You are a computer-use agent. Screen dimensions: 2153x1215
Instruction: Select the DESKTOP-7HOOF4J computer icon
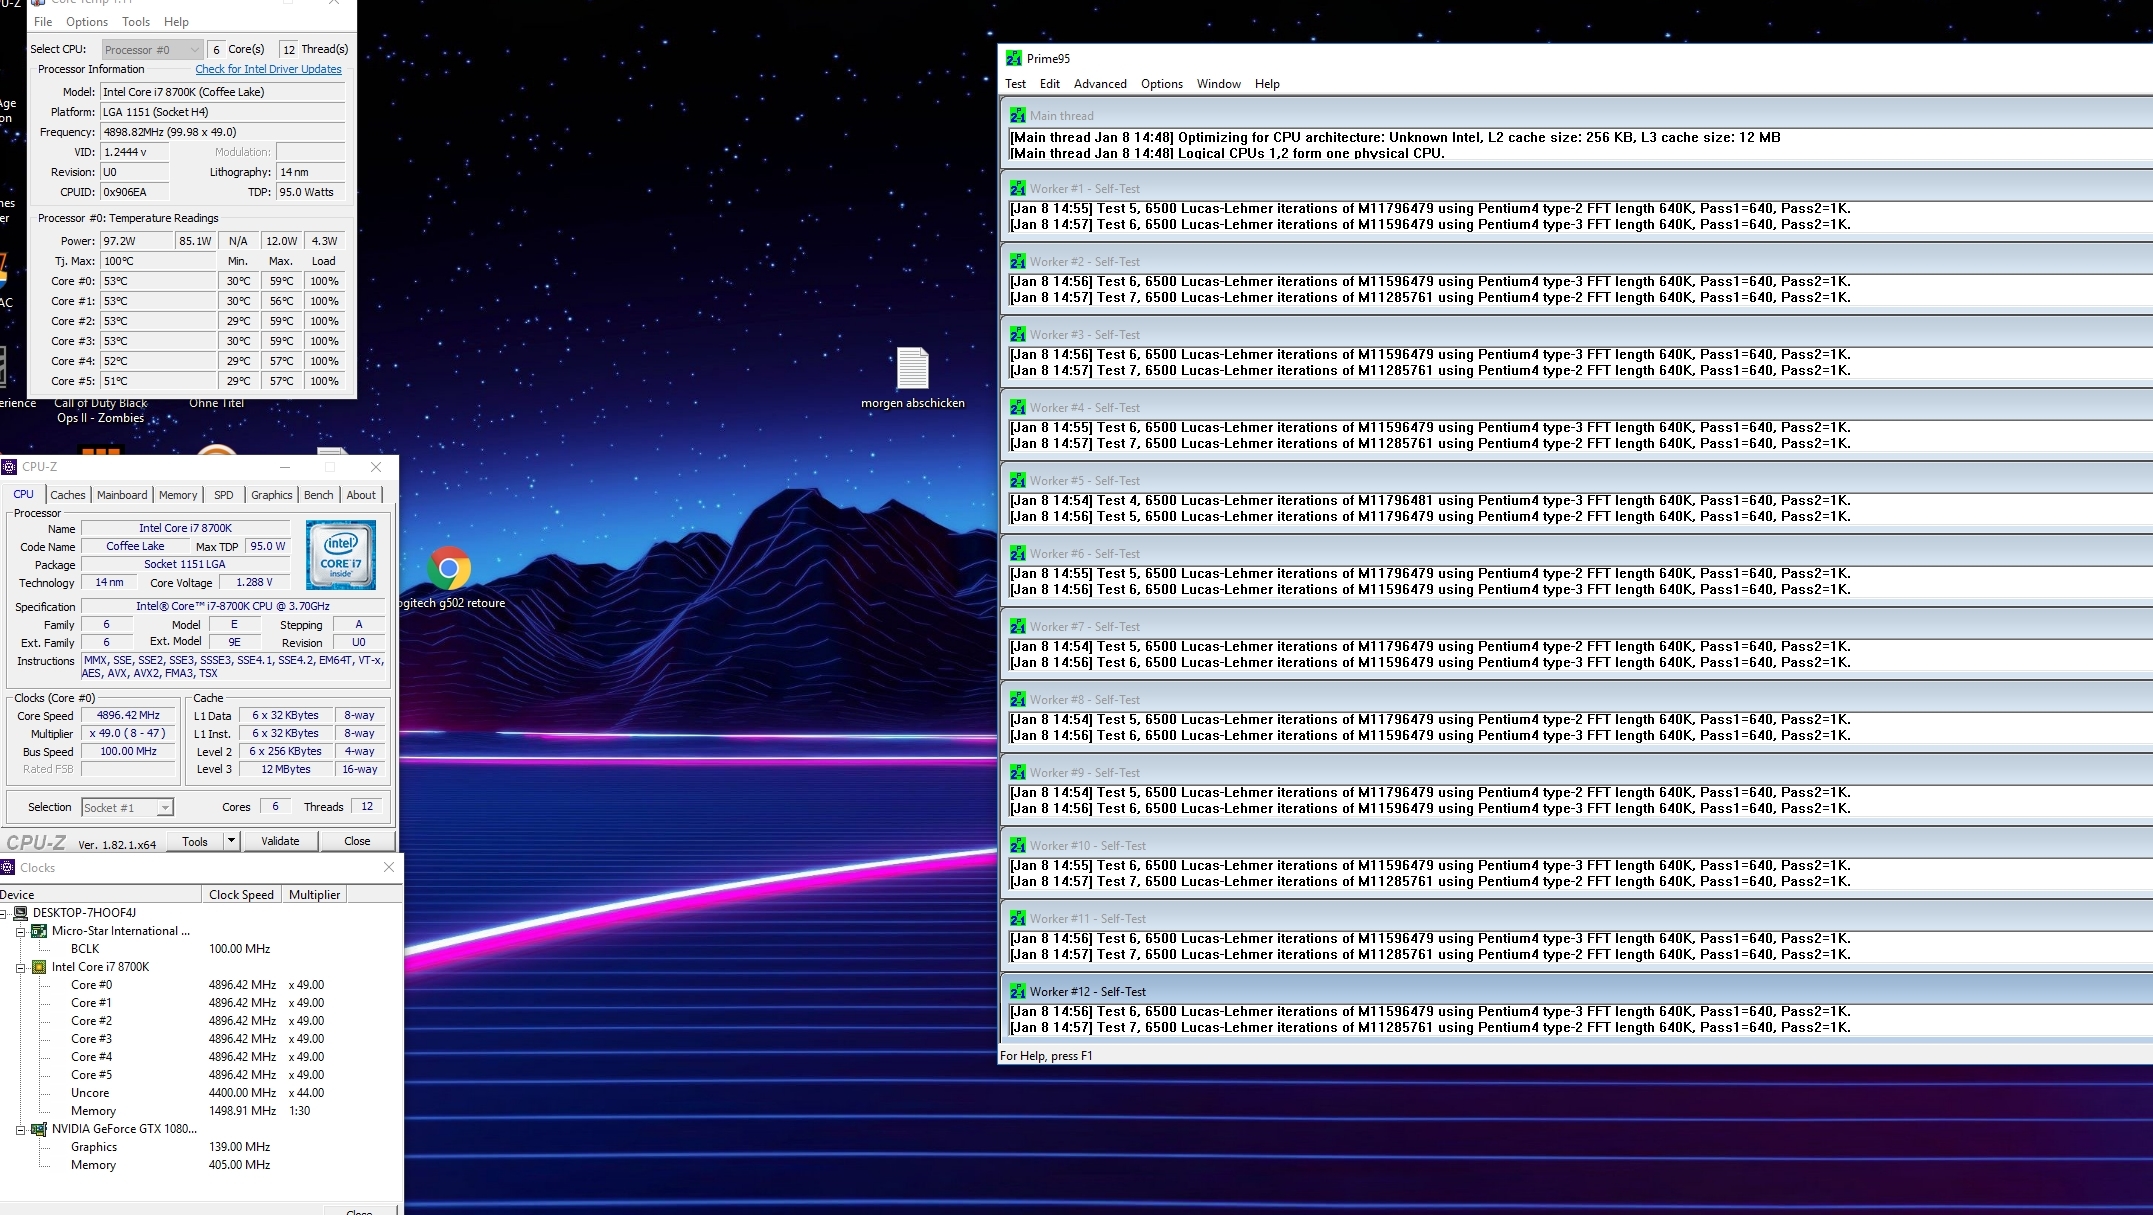tap(21, 912)
